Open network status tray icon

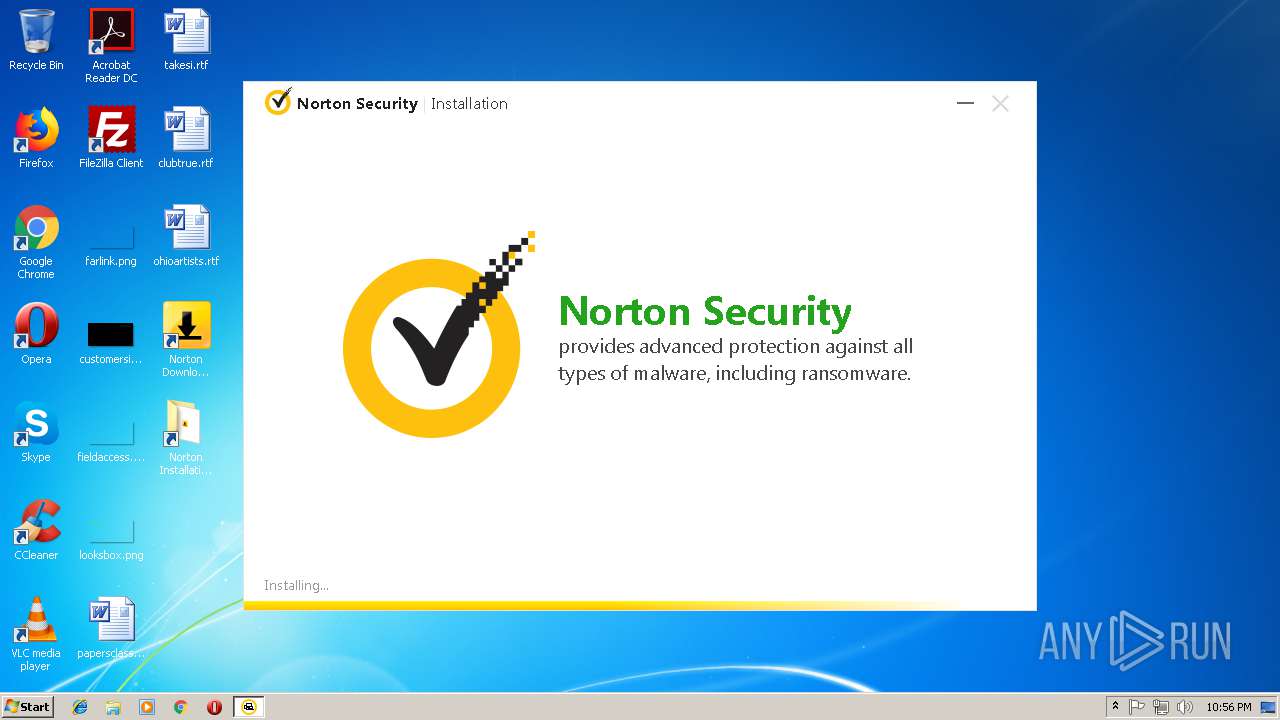click(x=1161, y=707)
